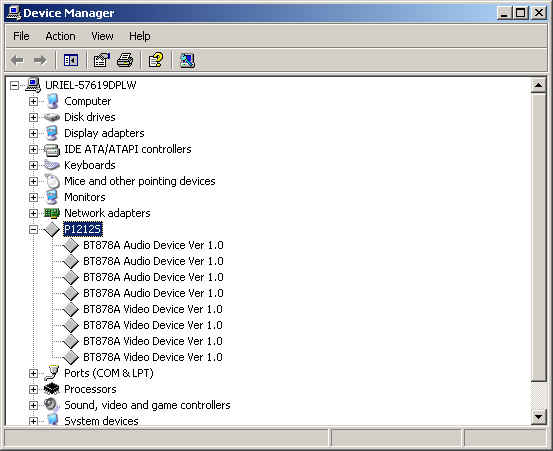Expand the Network adapters node
The width and height of the screenshot is (553, 451).
tap(33, 213)
